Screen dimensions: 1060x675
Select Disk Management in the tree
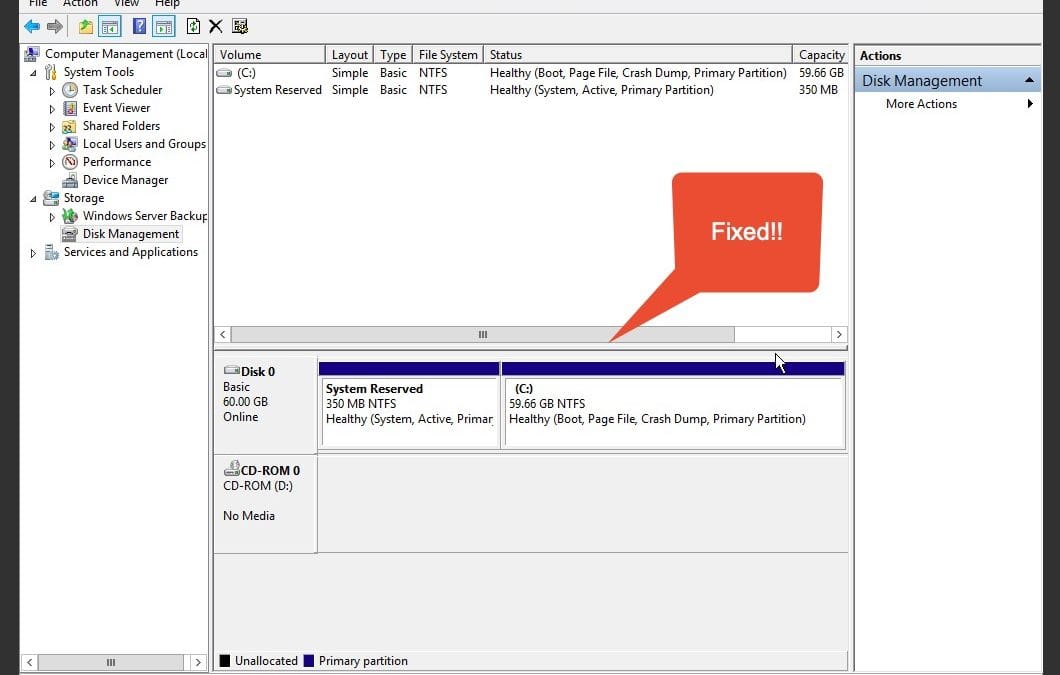[131, 233]
